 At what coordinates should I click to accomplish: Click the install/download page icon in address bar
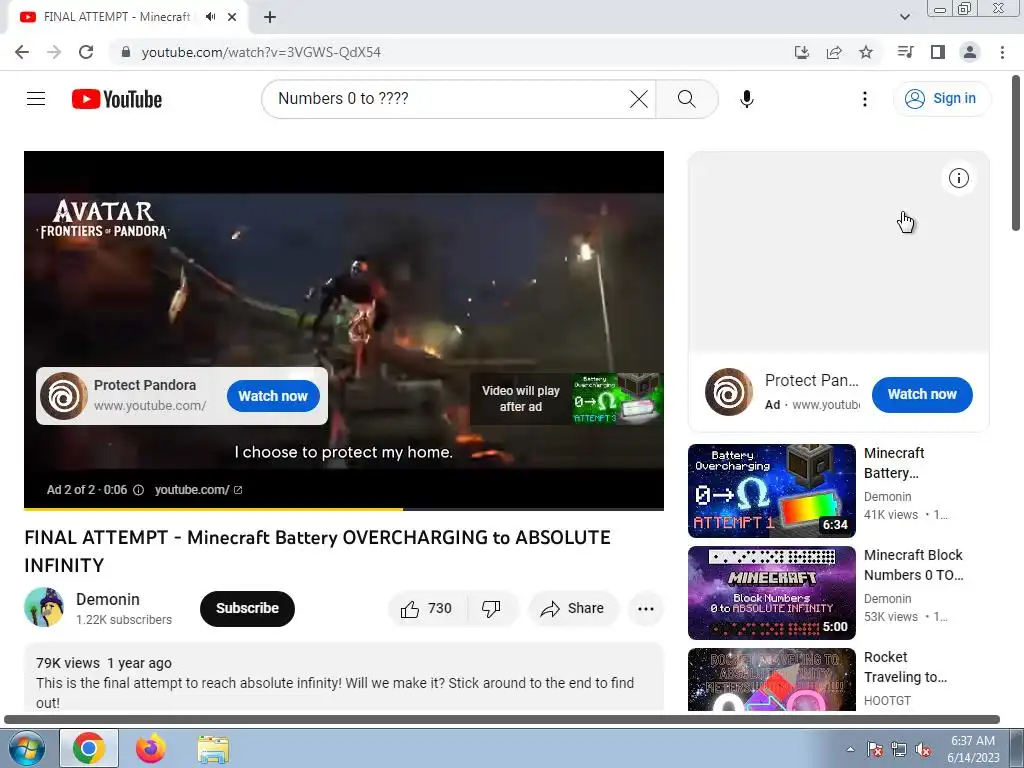[802, 52]
